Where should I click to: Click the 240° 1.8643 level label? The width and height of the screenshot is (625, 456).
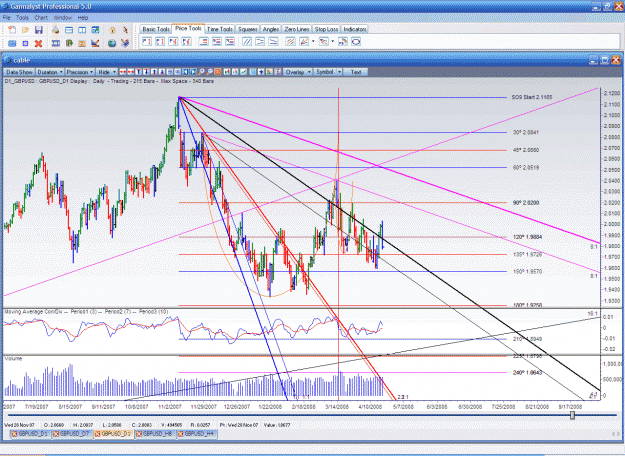(527, 373)
